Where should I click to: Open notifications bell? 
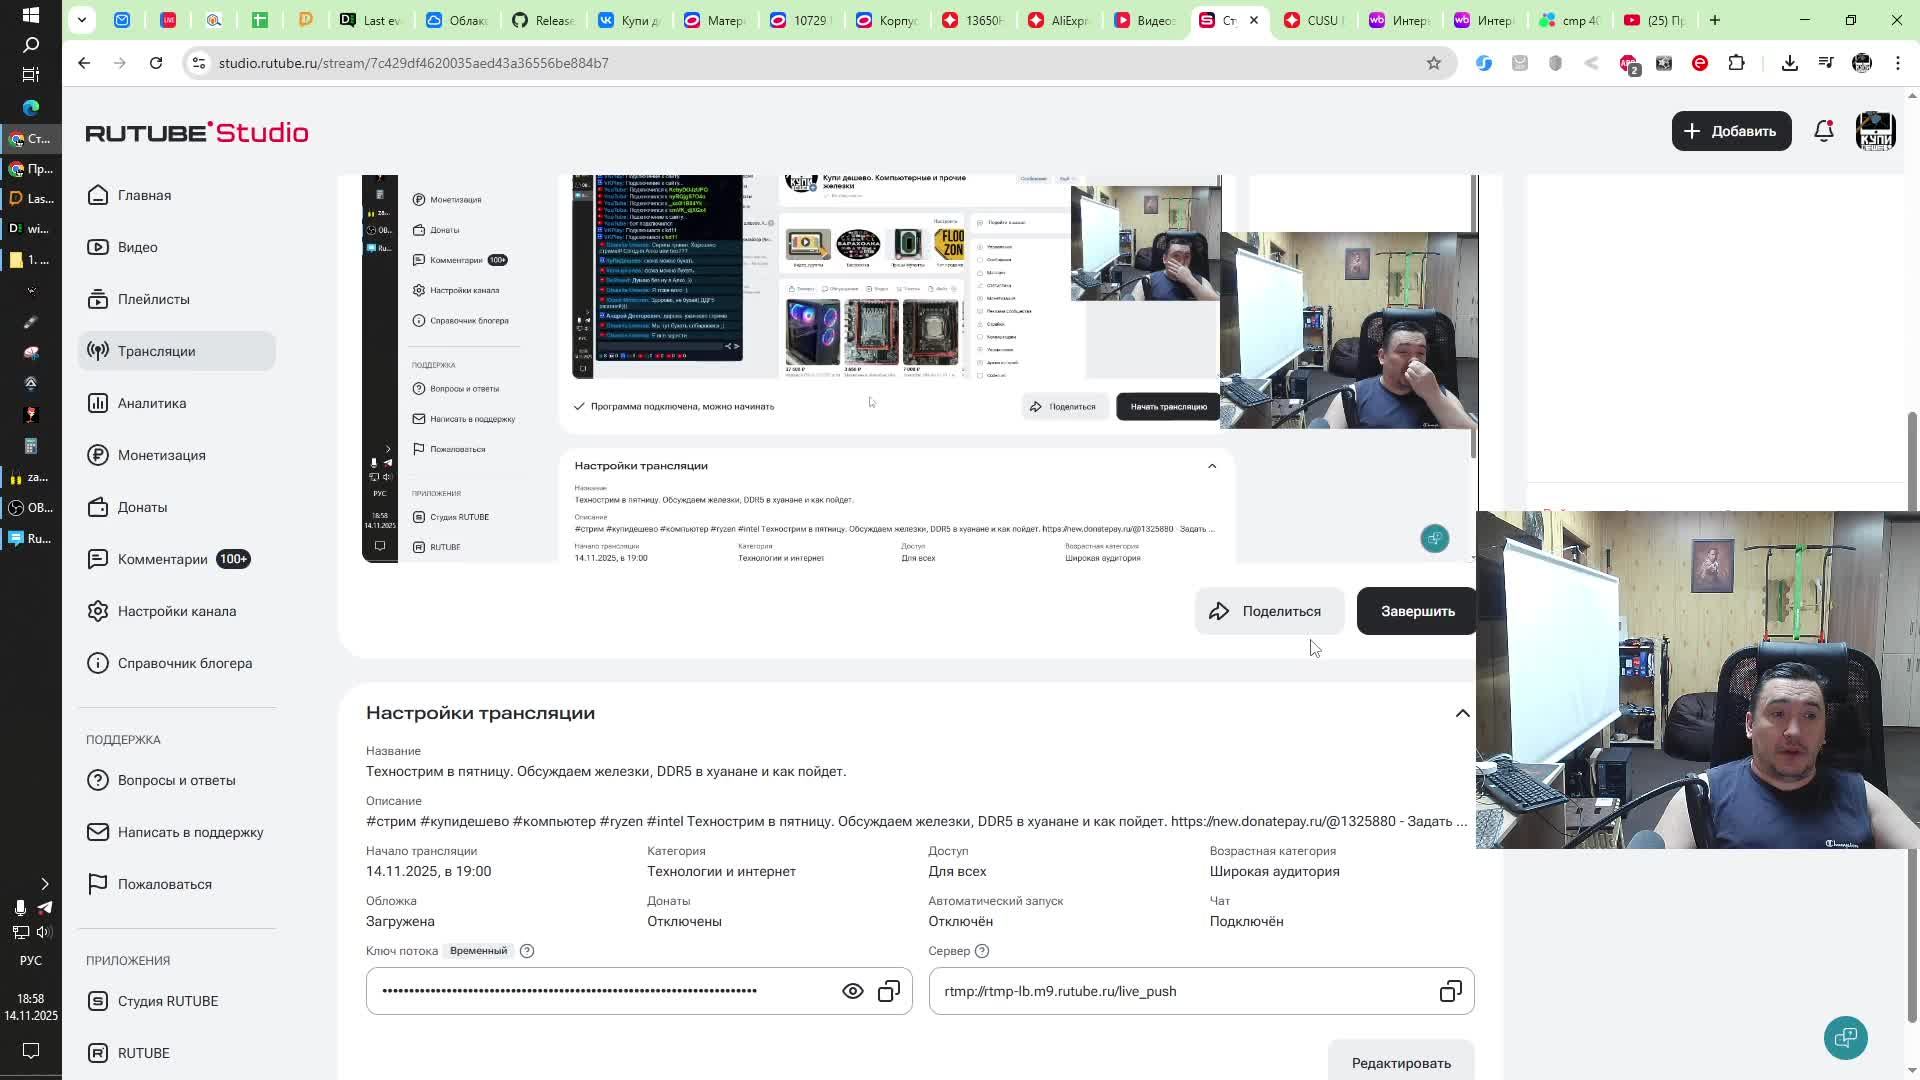[x=1824, y=131]
